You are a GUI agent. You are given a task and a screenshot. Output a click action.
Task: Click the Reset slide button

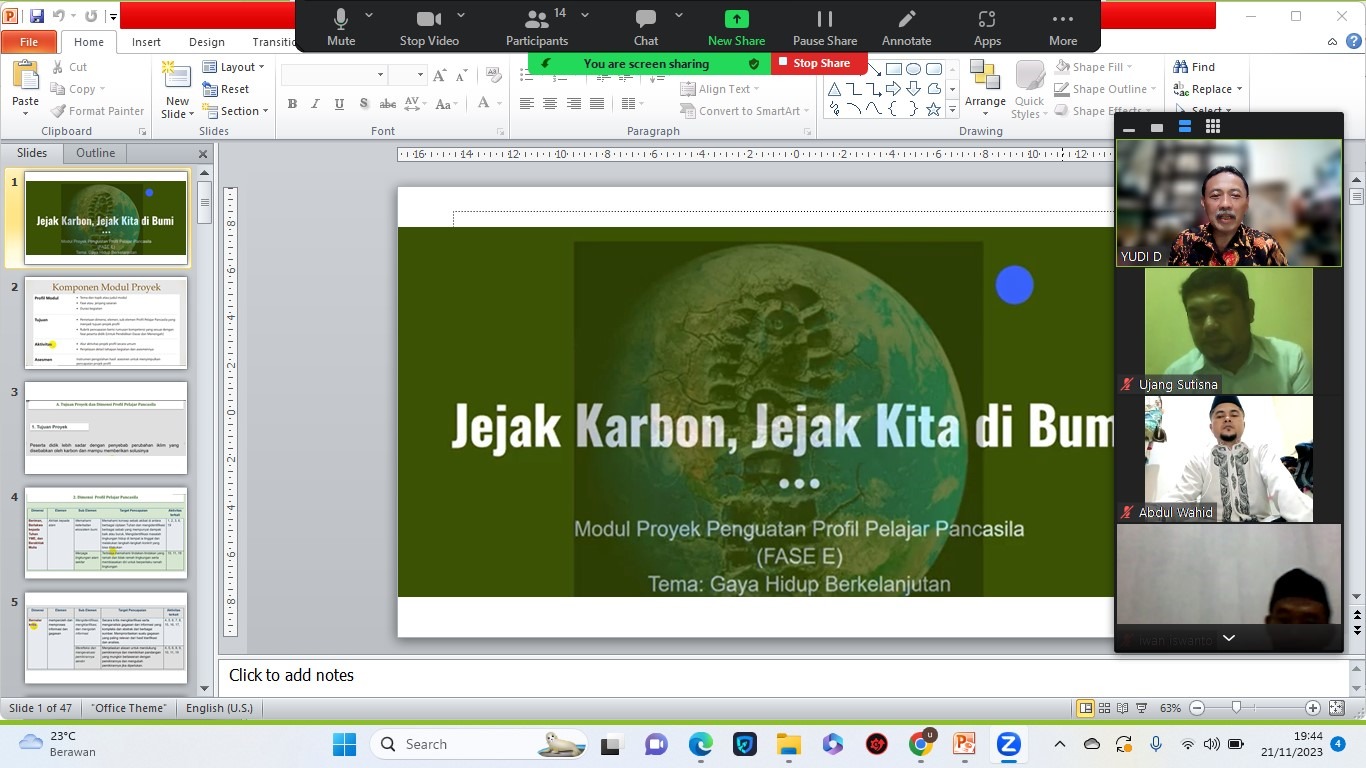point(226,89)
